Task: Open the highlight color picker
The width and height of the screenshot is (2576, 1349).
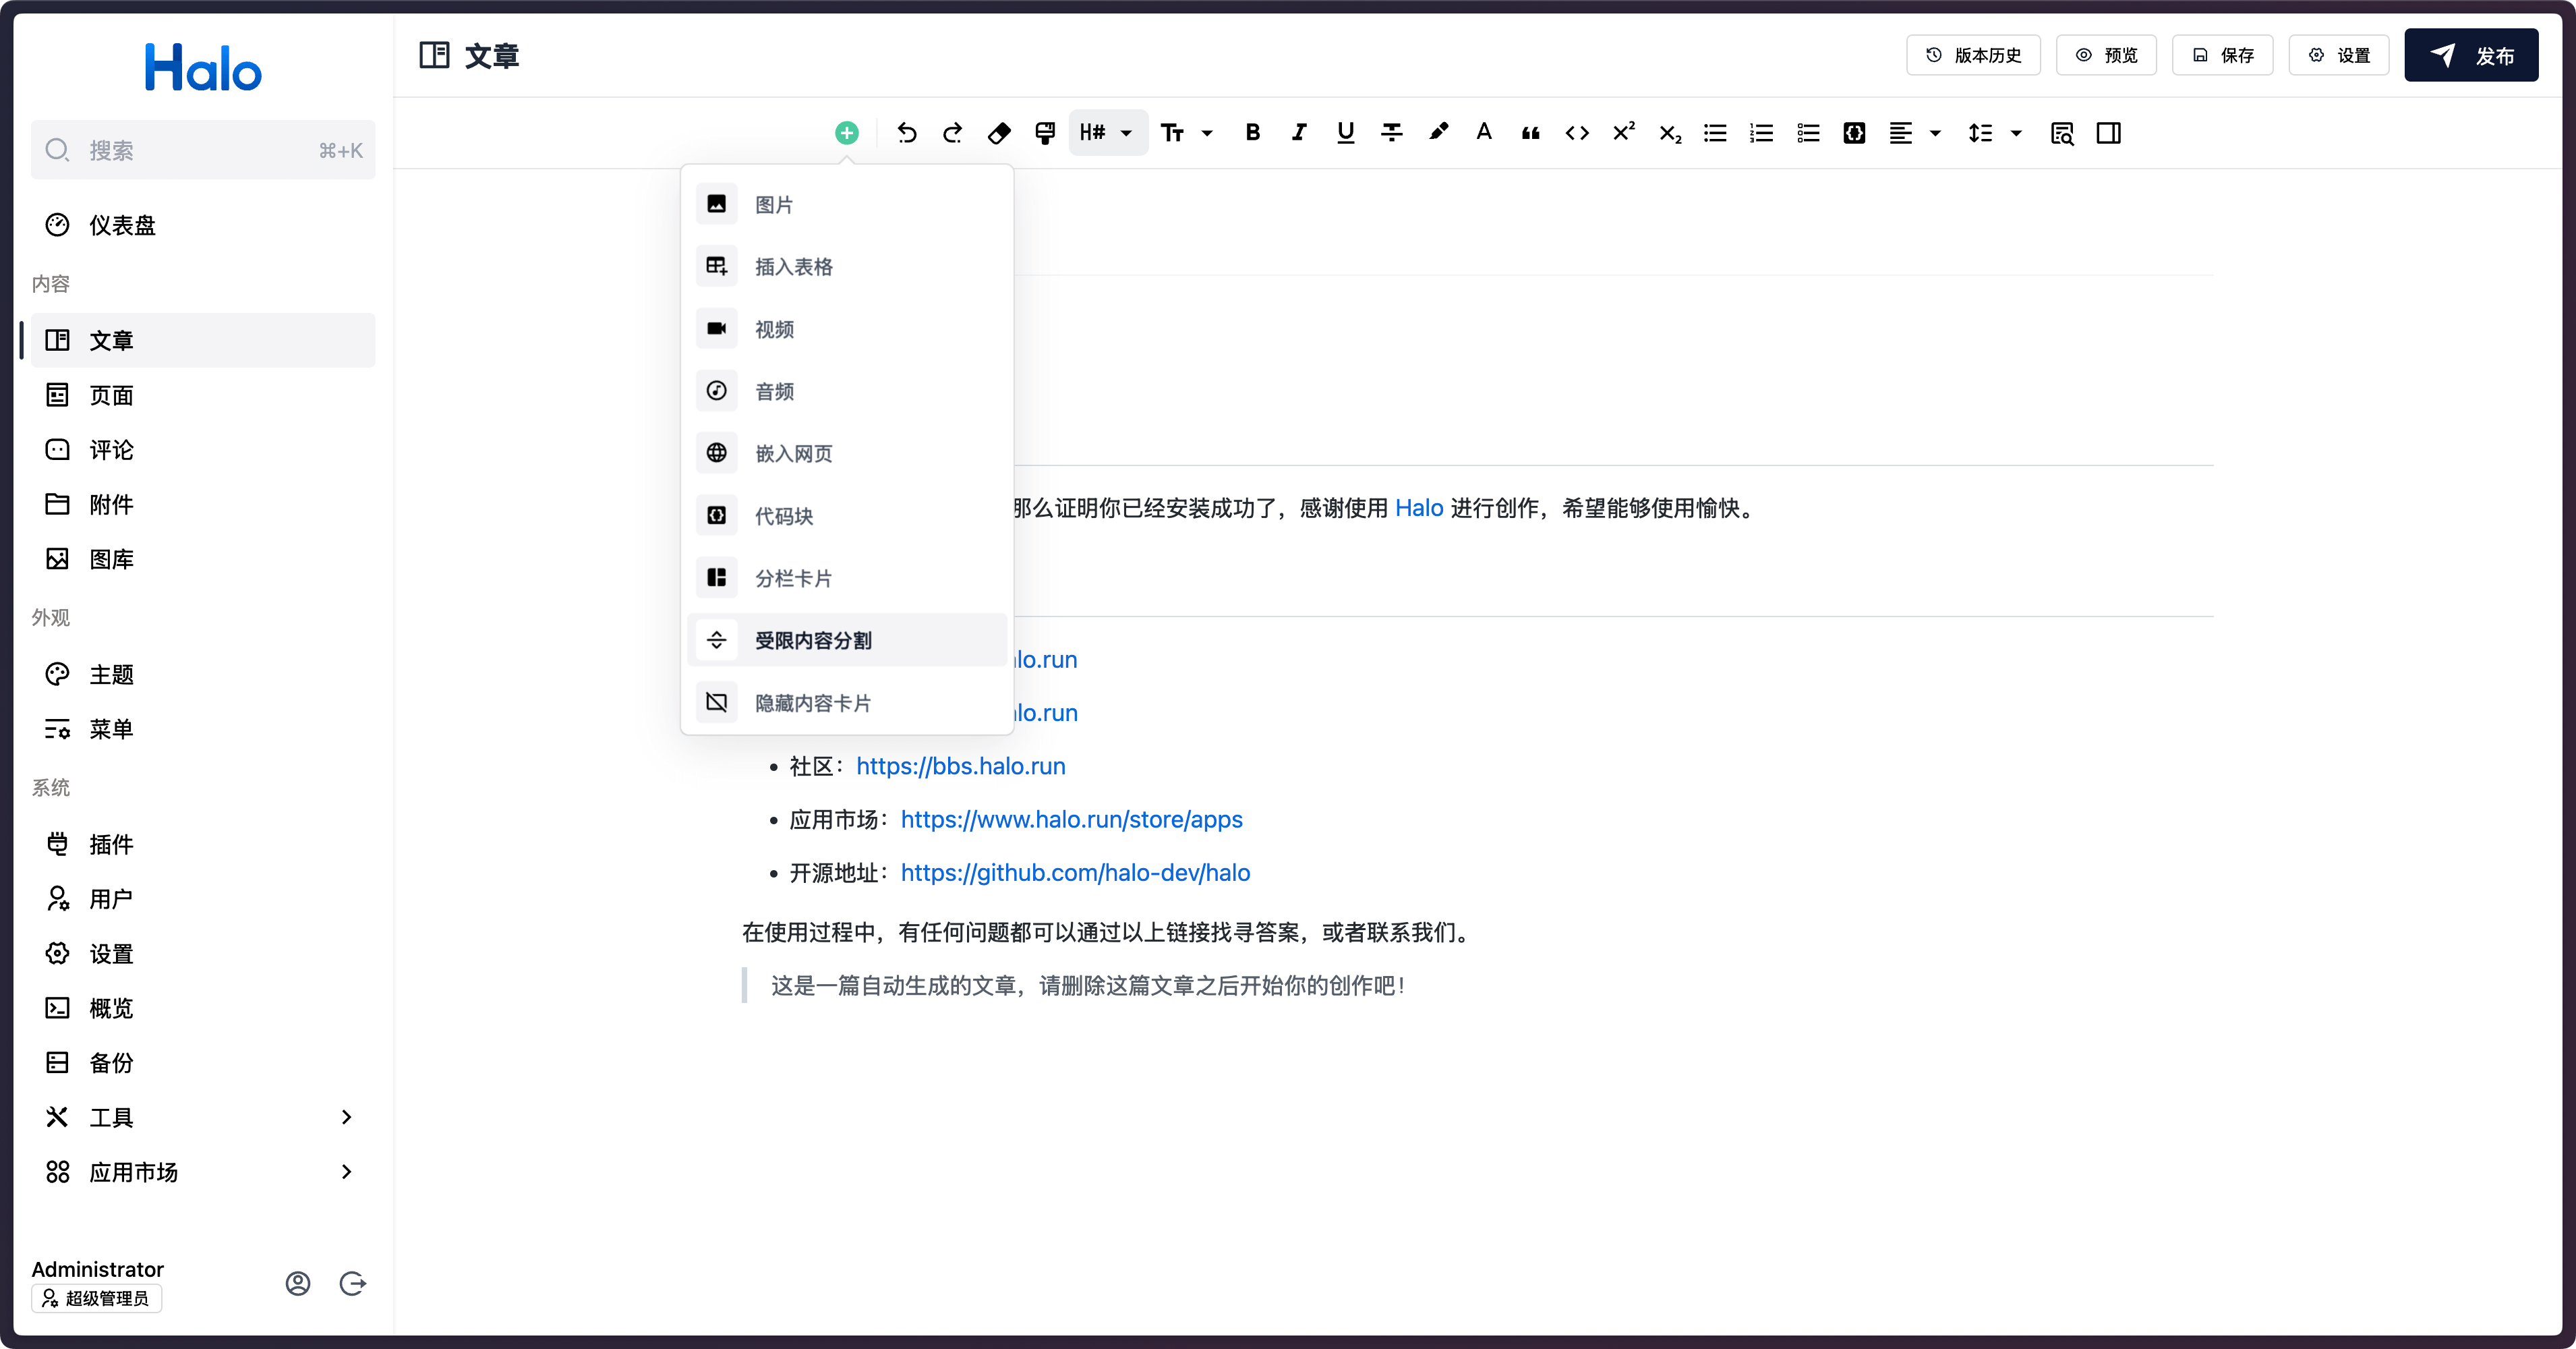Action: (1438, 133)
